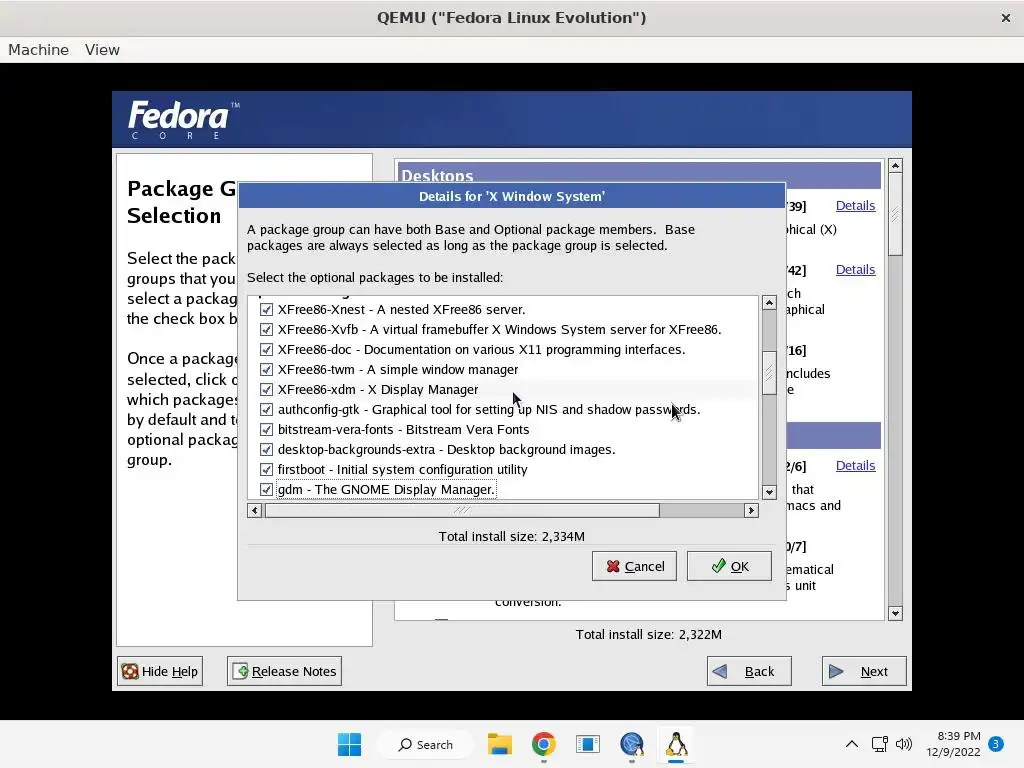Click the horizontal scrollbar left arrow
Image resolution: width=1024 pixels, height=768 pixels.
tap(255, 511)
